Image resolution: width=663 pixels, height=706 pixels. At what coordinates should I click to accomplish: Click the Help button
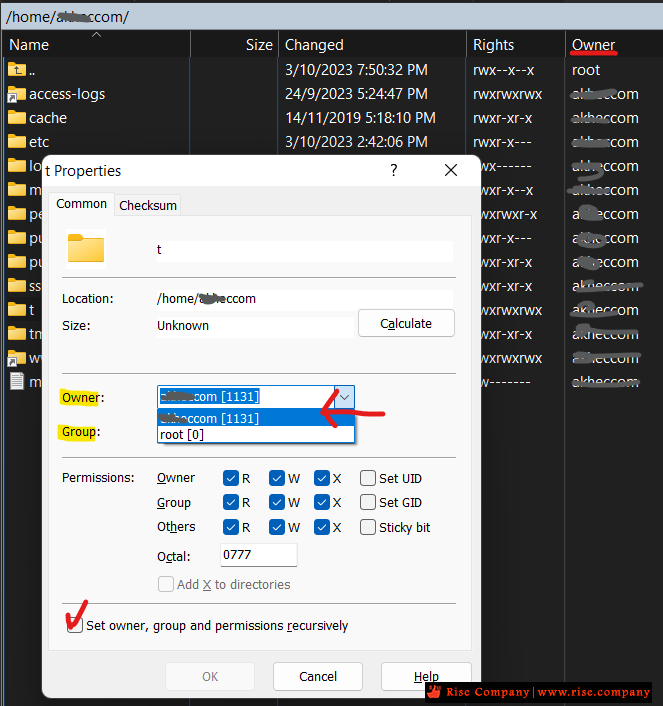[x=426, y=676]
